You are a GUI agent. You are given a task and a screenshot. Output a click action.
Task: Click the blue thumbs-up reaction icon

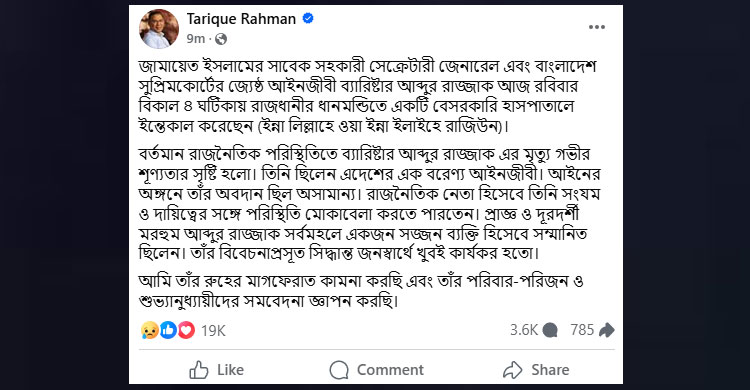coord(168,330)
